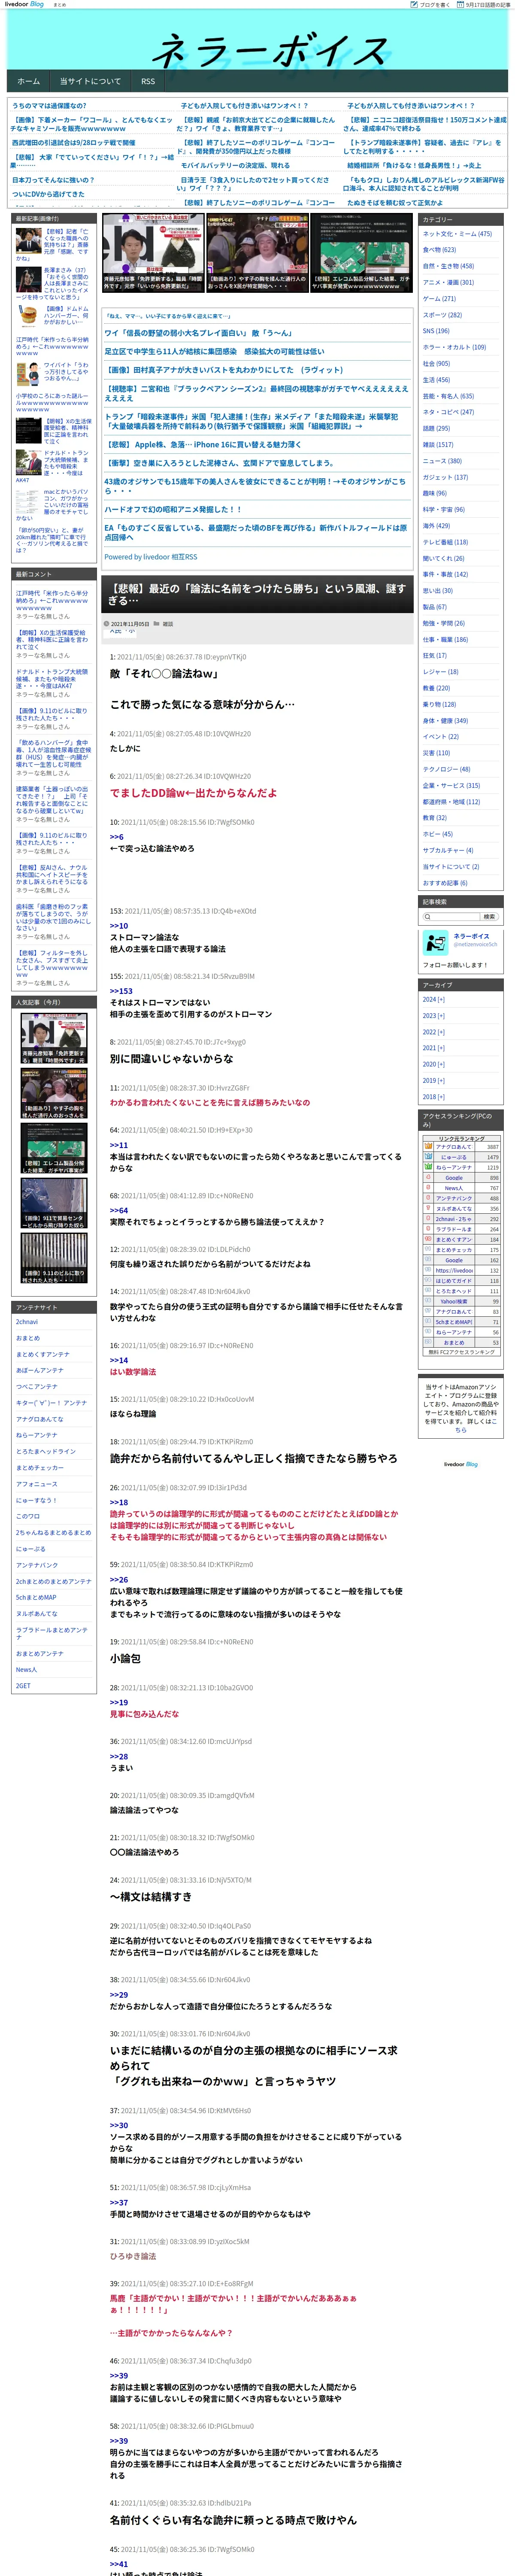The image size is (515, 2576).
Task: Open the 自然・生き物 (458) category
Action: click(x=448, y=266)
